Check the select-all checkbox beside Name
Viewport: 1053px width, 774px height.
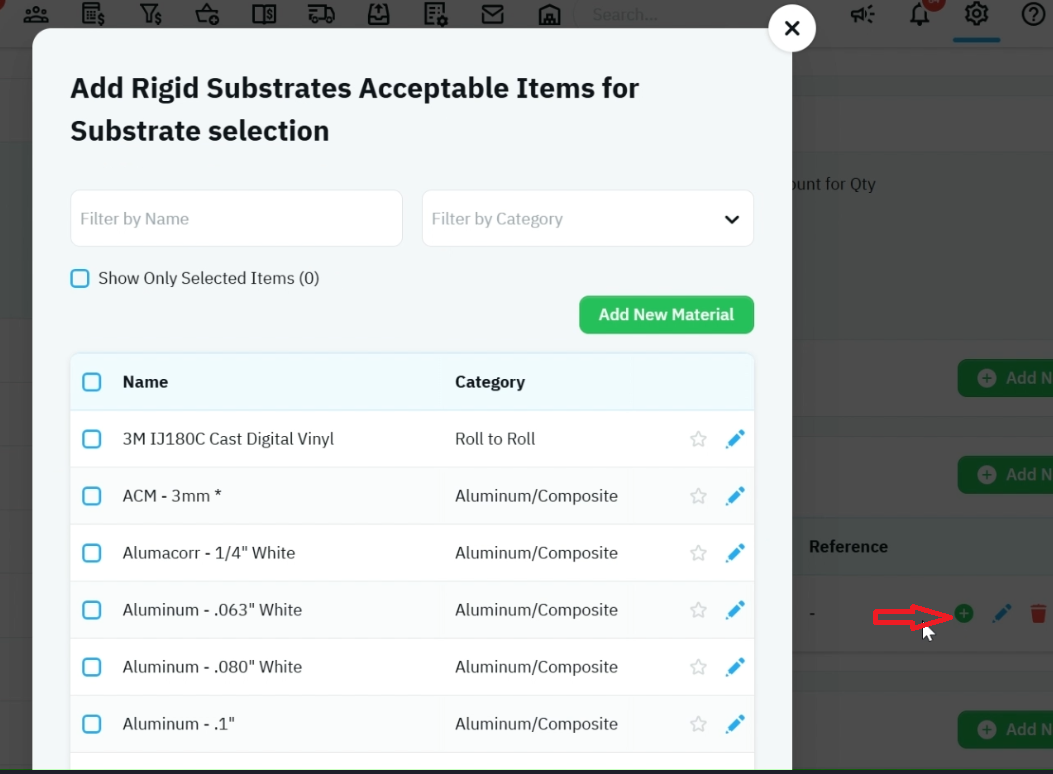coord(92,382)
